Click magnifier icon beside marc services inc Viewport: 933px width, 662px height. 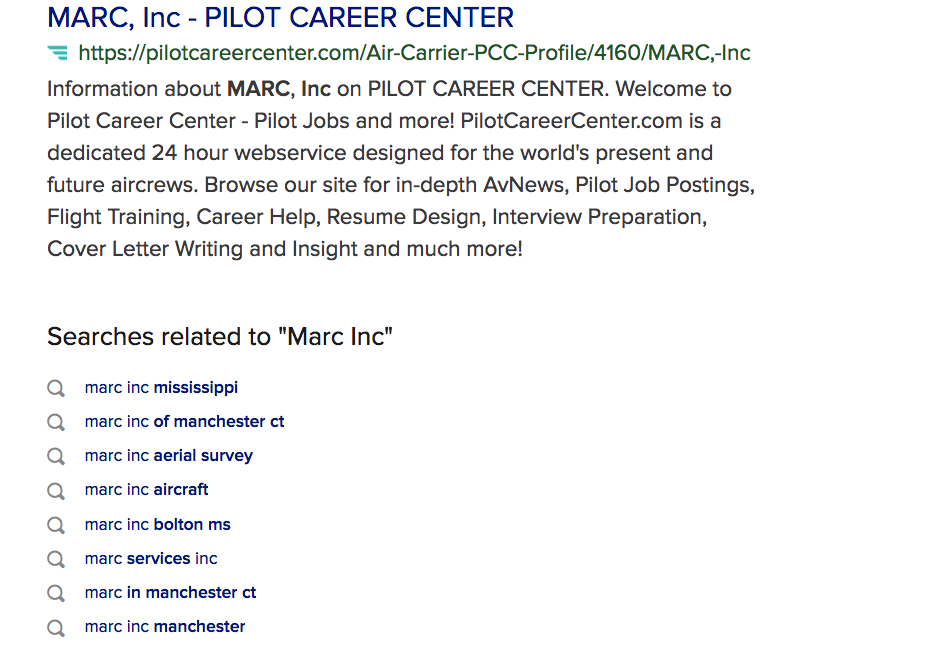click(56, 559)
